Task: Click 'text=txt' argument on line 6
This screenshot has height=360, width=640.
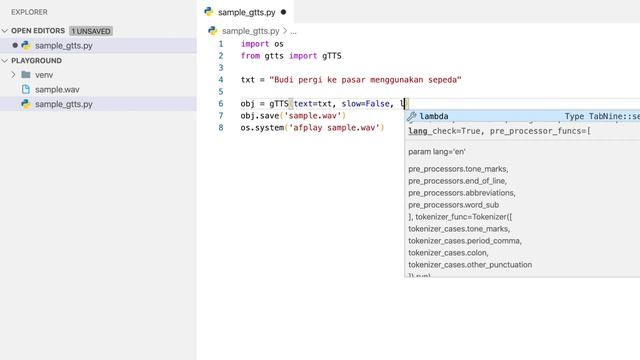Action: 313,104
